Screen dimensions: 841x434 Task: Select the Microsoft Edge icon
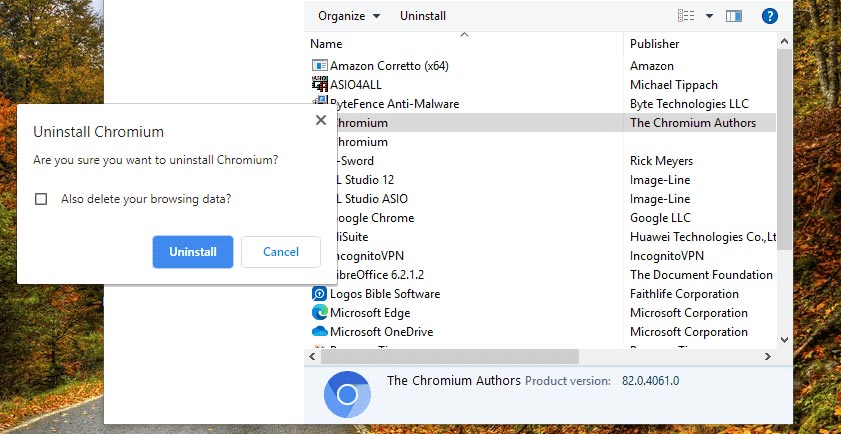(x=320, y=313)
